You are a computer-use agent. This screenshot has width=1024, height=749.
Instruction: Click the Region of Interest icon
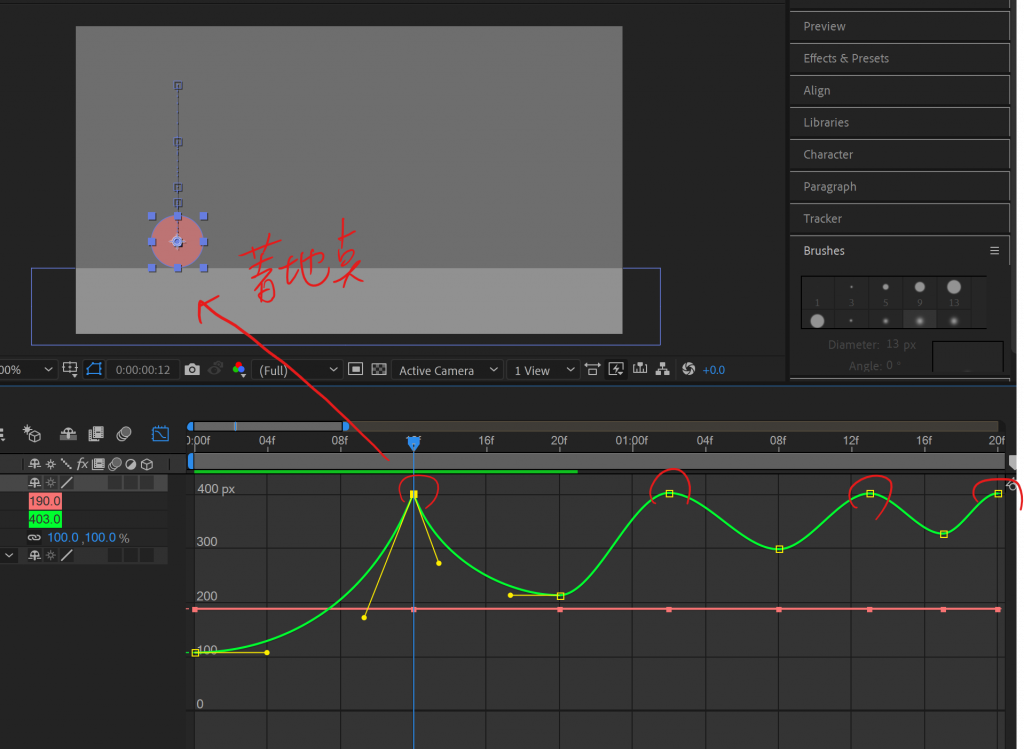(355, 370)
